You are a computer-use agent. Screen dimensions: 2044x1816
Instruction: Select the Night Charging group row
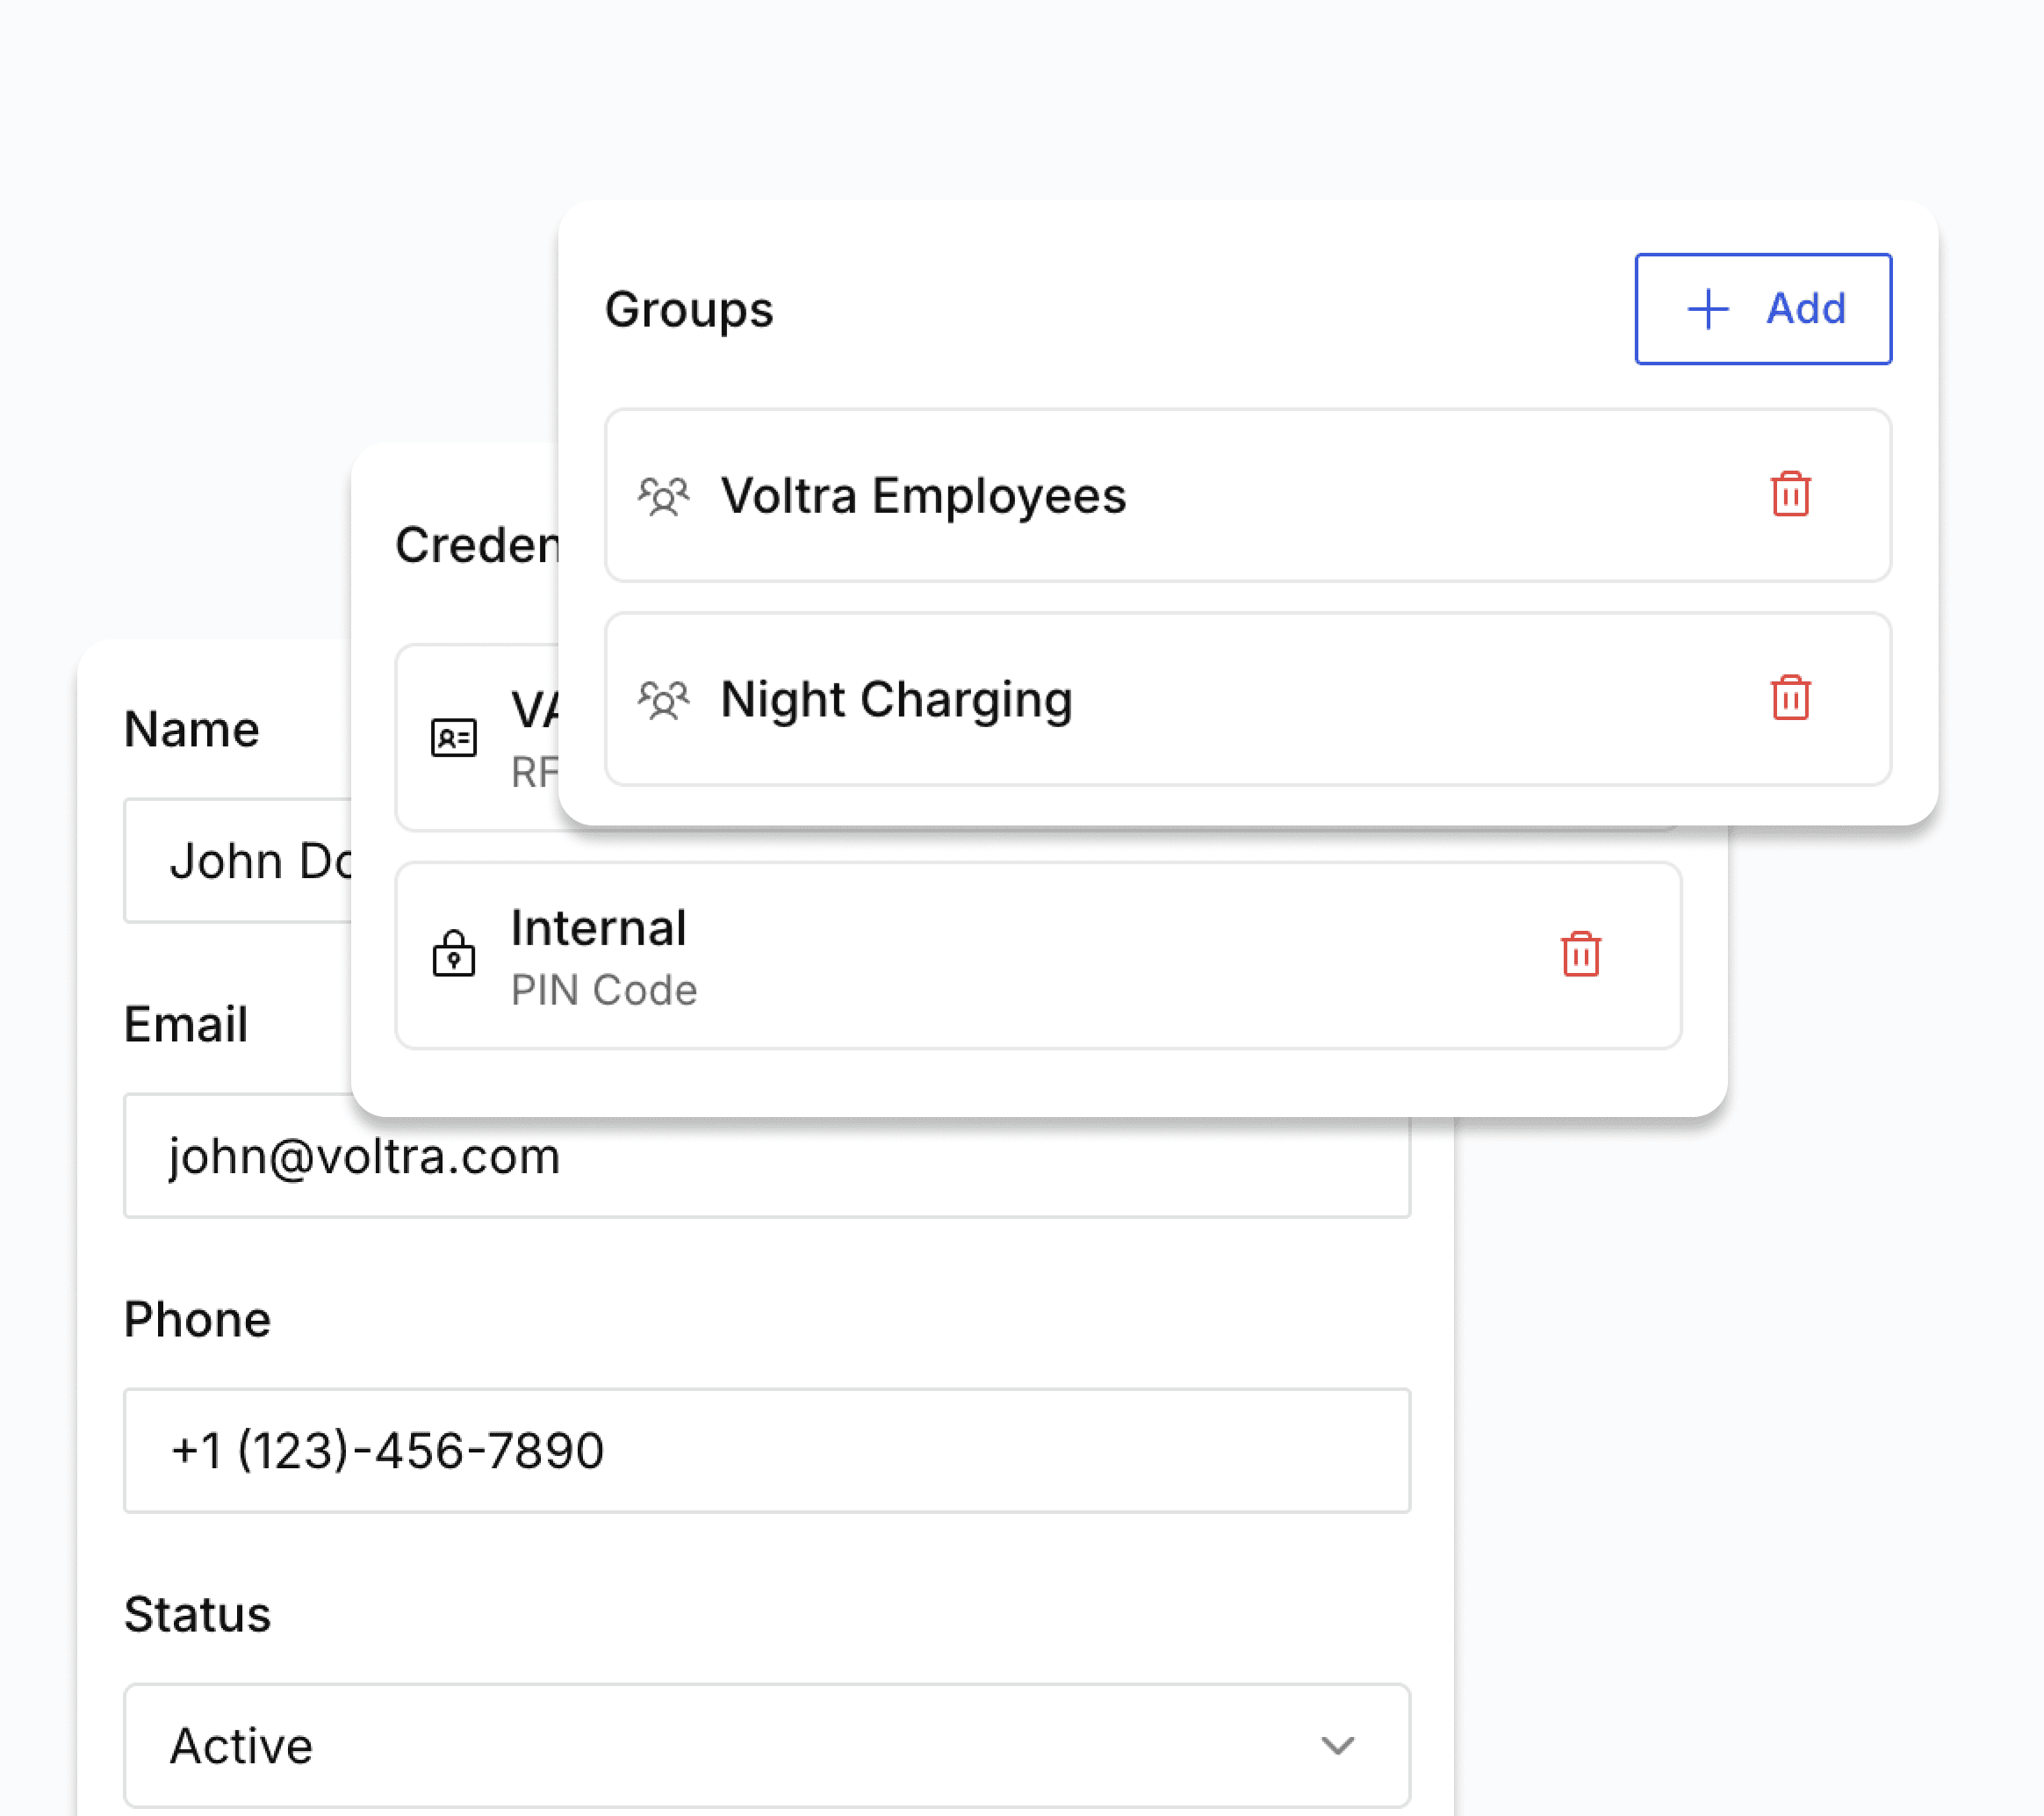1246,700
